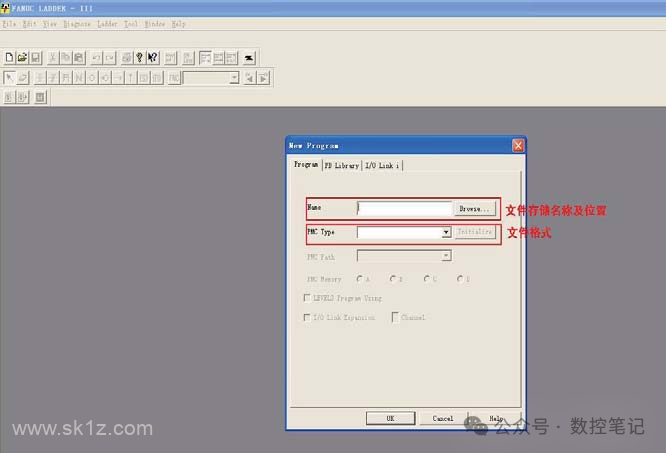Viewport: 666px width, 453px height.
Task: Click the Help button in dialog
Action: pos(495,418)
